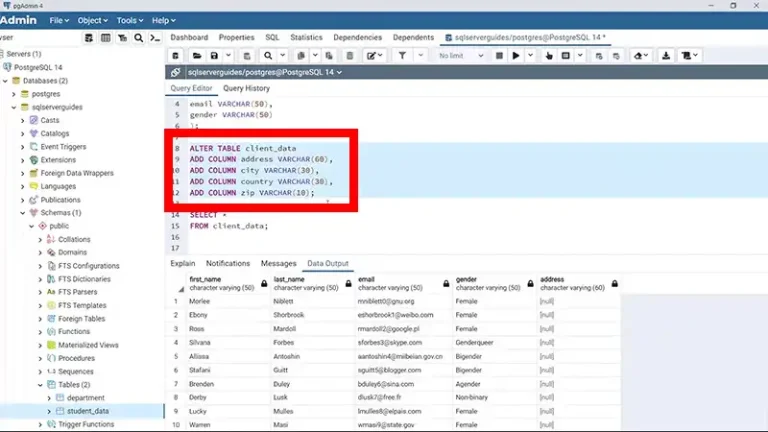Collapse the Tables (2) node
This screenshot has height=432, width=768.
pos(40,385)
